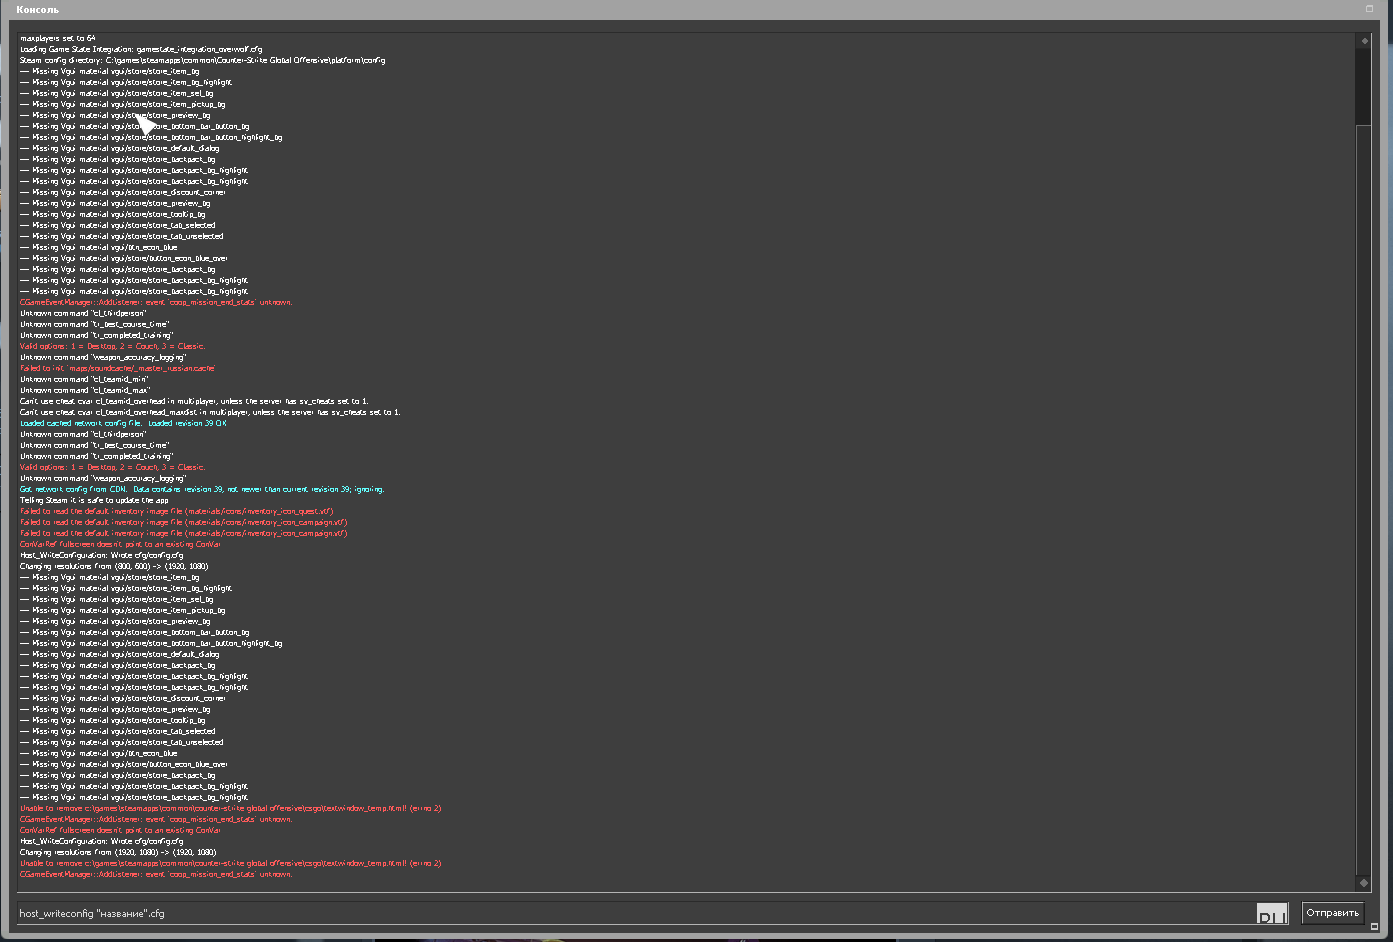Click the Unknown command 'cl_teamid_max' line
This screenshot has width=1393, height=942.
85,390
